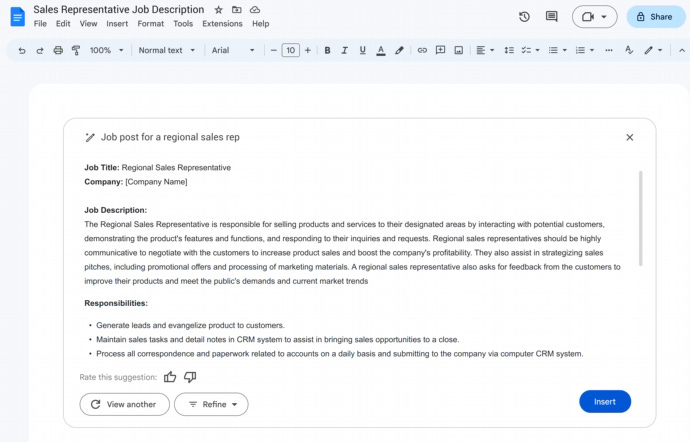Insert the generated job post

click(x=605, y=401)
